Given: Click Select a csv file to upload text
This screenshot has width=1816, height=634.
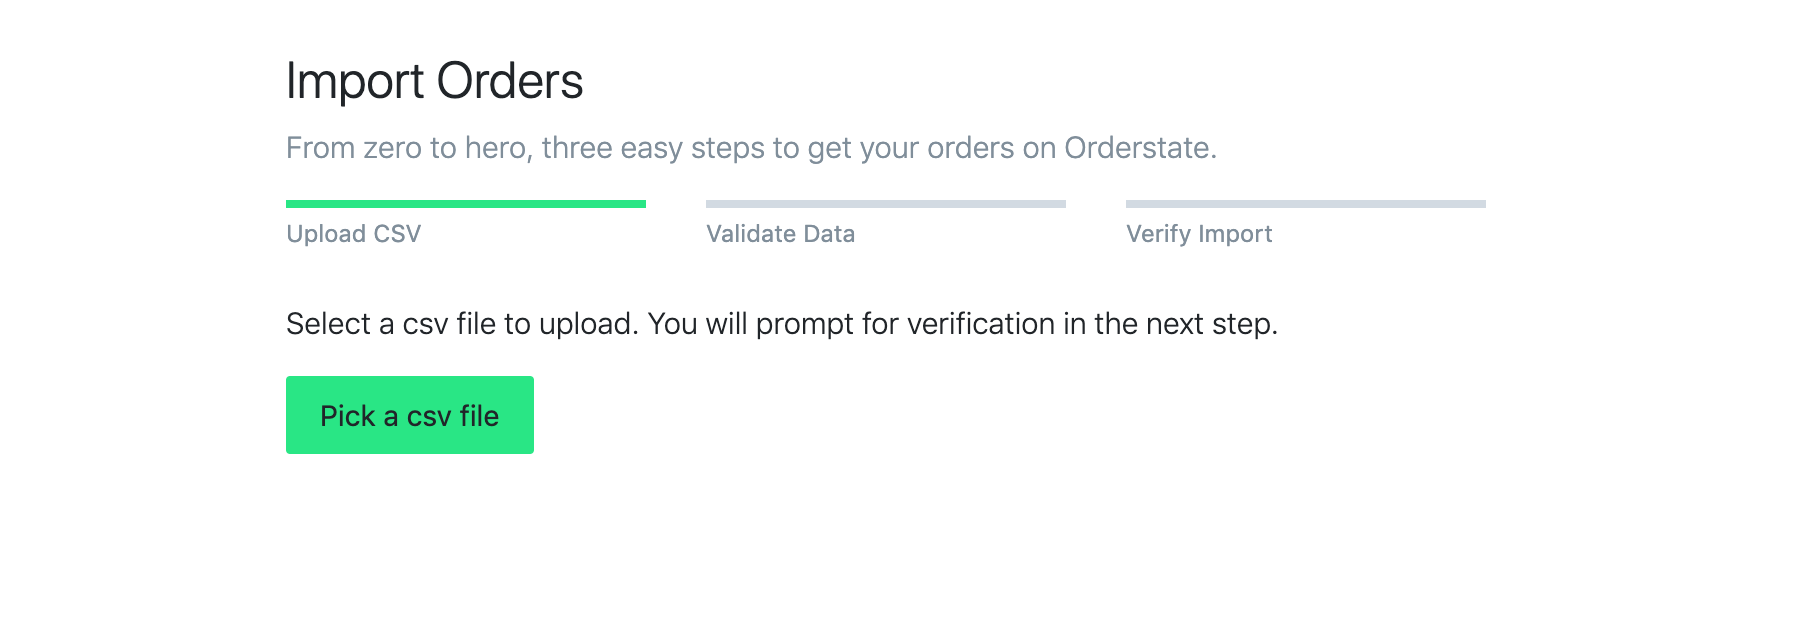Looking at the screenshot, I should click(x=461, y=324).
